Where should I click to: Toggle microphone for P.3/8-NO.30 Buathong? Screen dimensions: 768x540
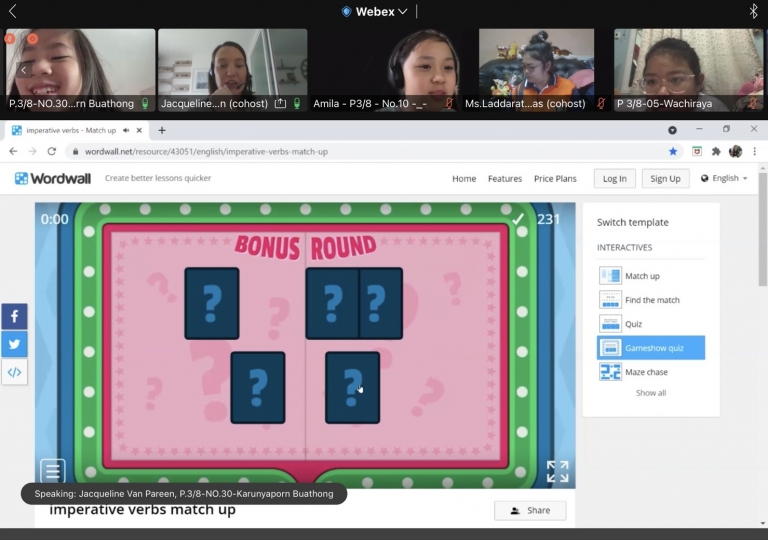145,103
